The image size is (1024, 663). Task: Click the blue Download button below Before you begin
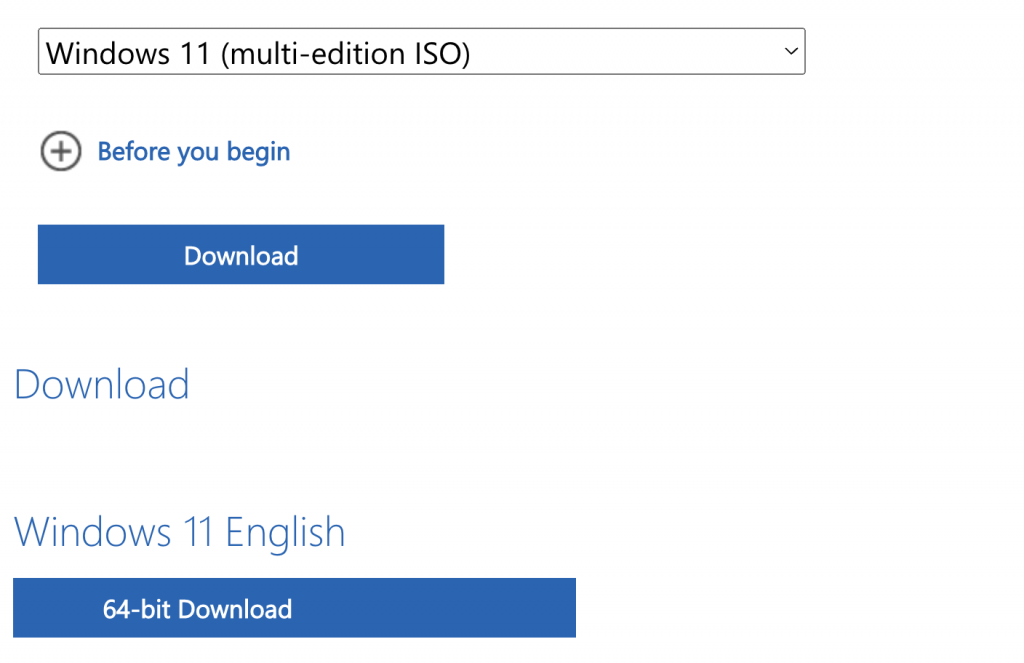[241, 254]
